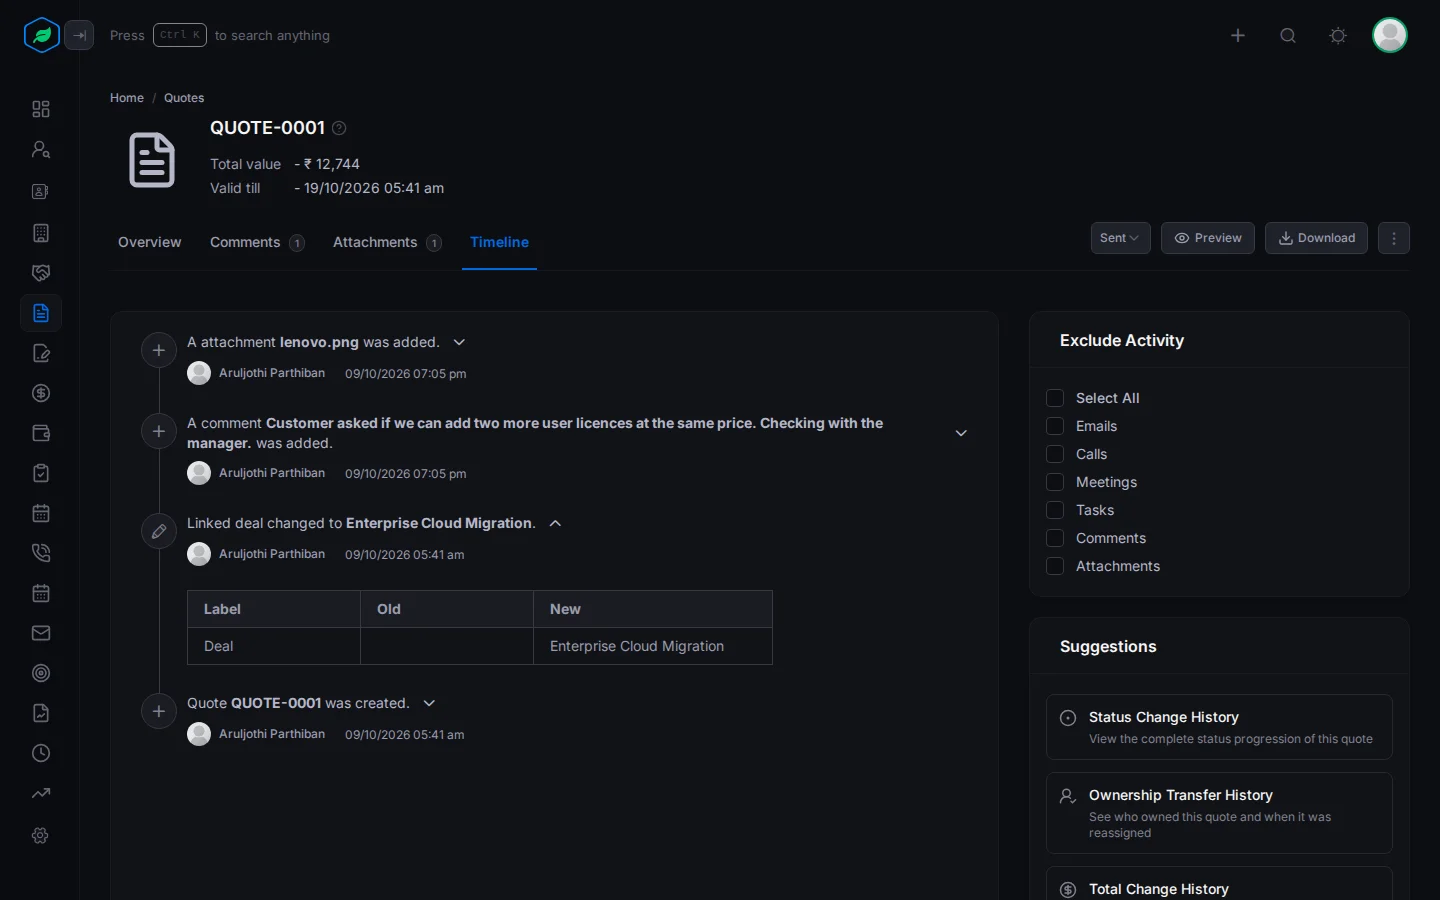Enable the Comments exclude checkbox
1440x900 pixels.
point(1054,538)
